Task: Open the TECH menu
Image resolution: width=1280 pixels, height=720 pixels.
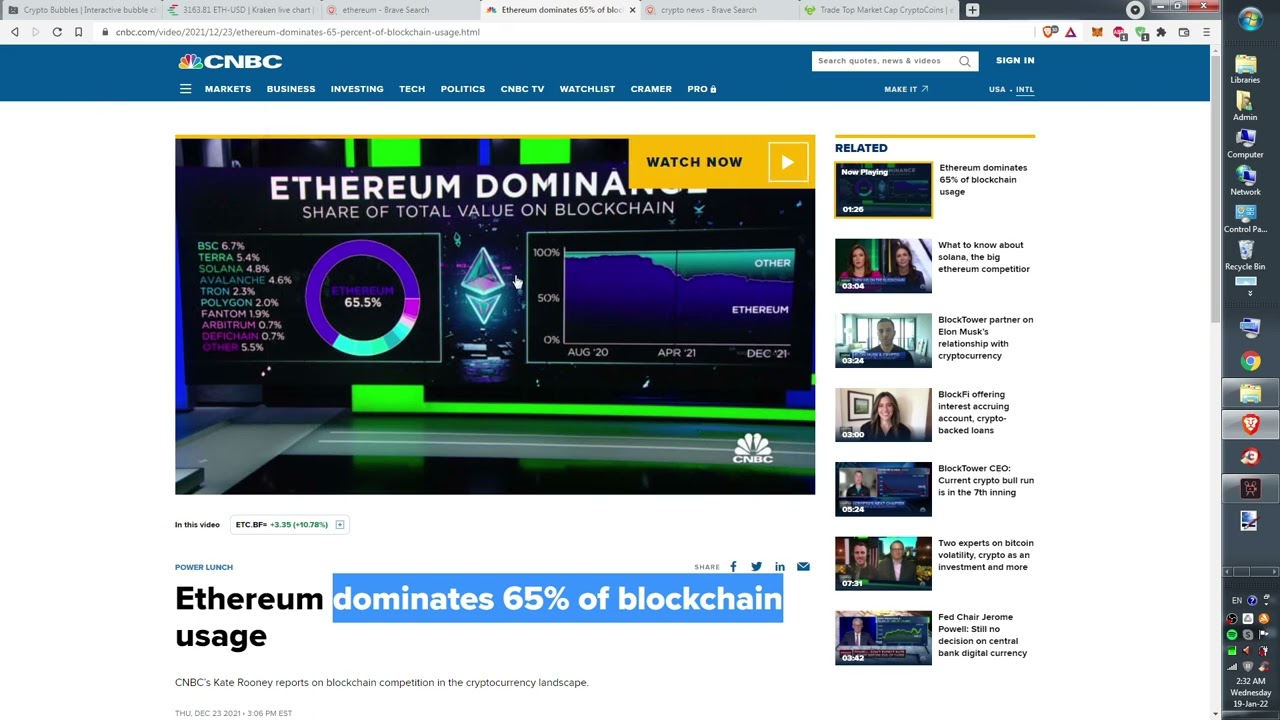Action: point(412,89)
